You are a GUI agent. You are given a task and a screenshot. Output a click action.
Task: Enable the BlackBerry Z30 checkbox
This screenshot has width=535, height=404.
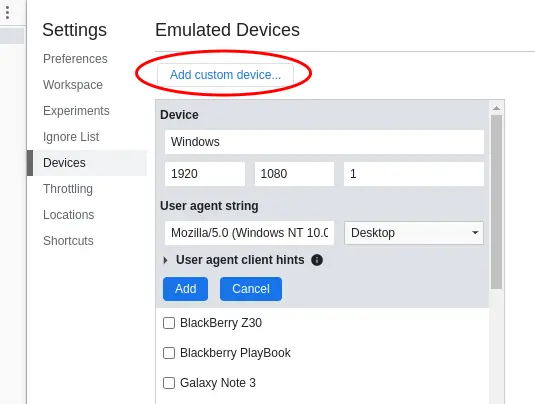point(169,323)
